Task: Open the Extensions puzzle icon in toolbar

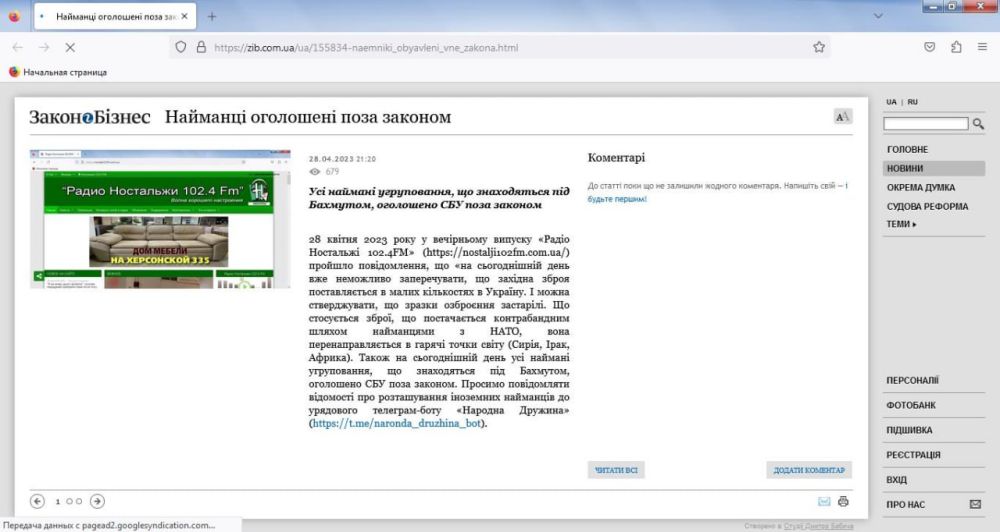Action: coord(956,47)
